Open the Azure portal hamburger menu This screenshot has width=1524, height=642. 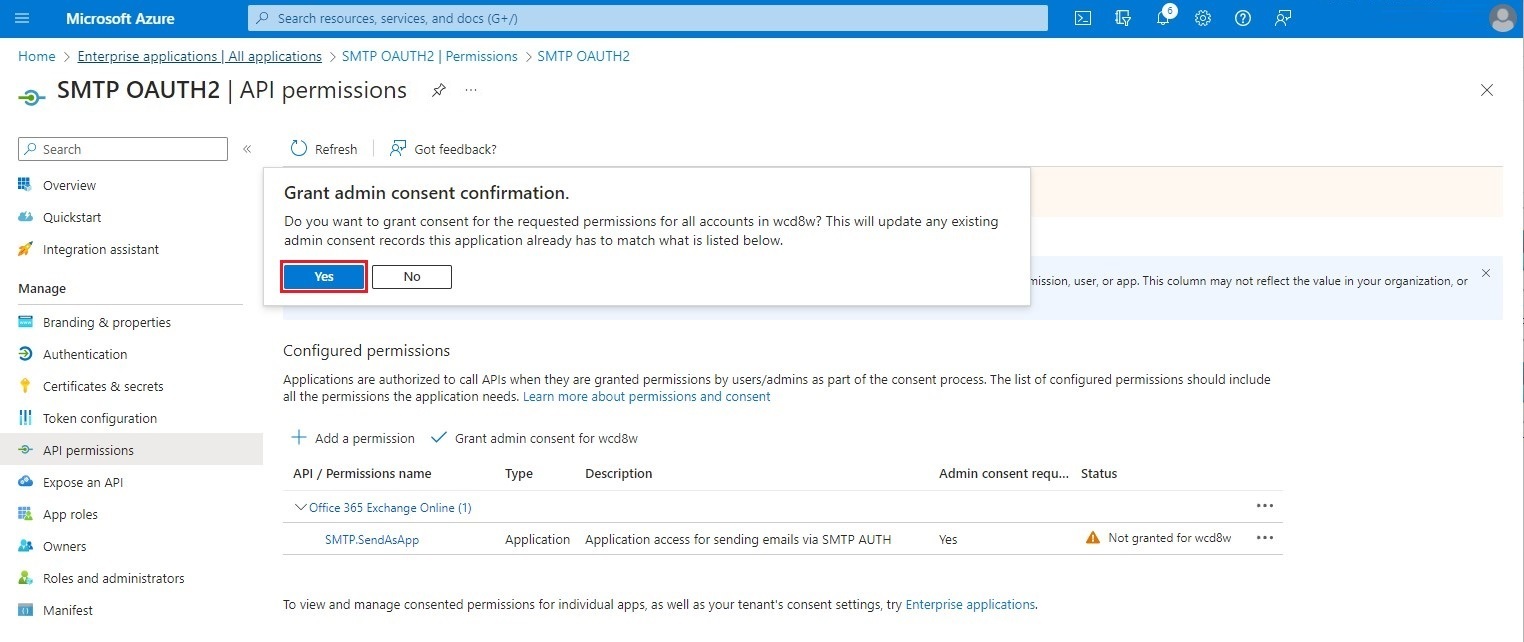tap(22, 18)
